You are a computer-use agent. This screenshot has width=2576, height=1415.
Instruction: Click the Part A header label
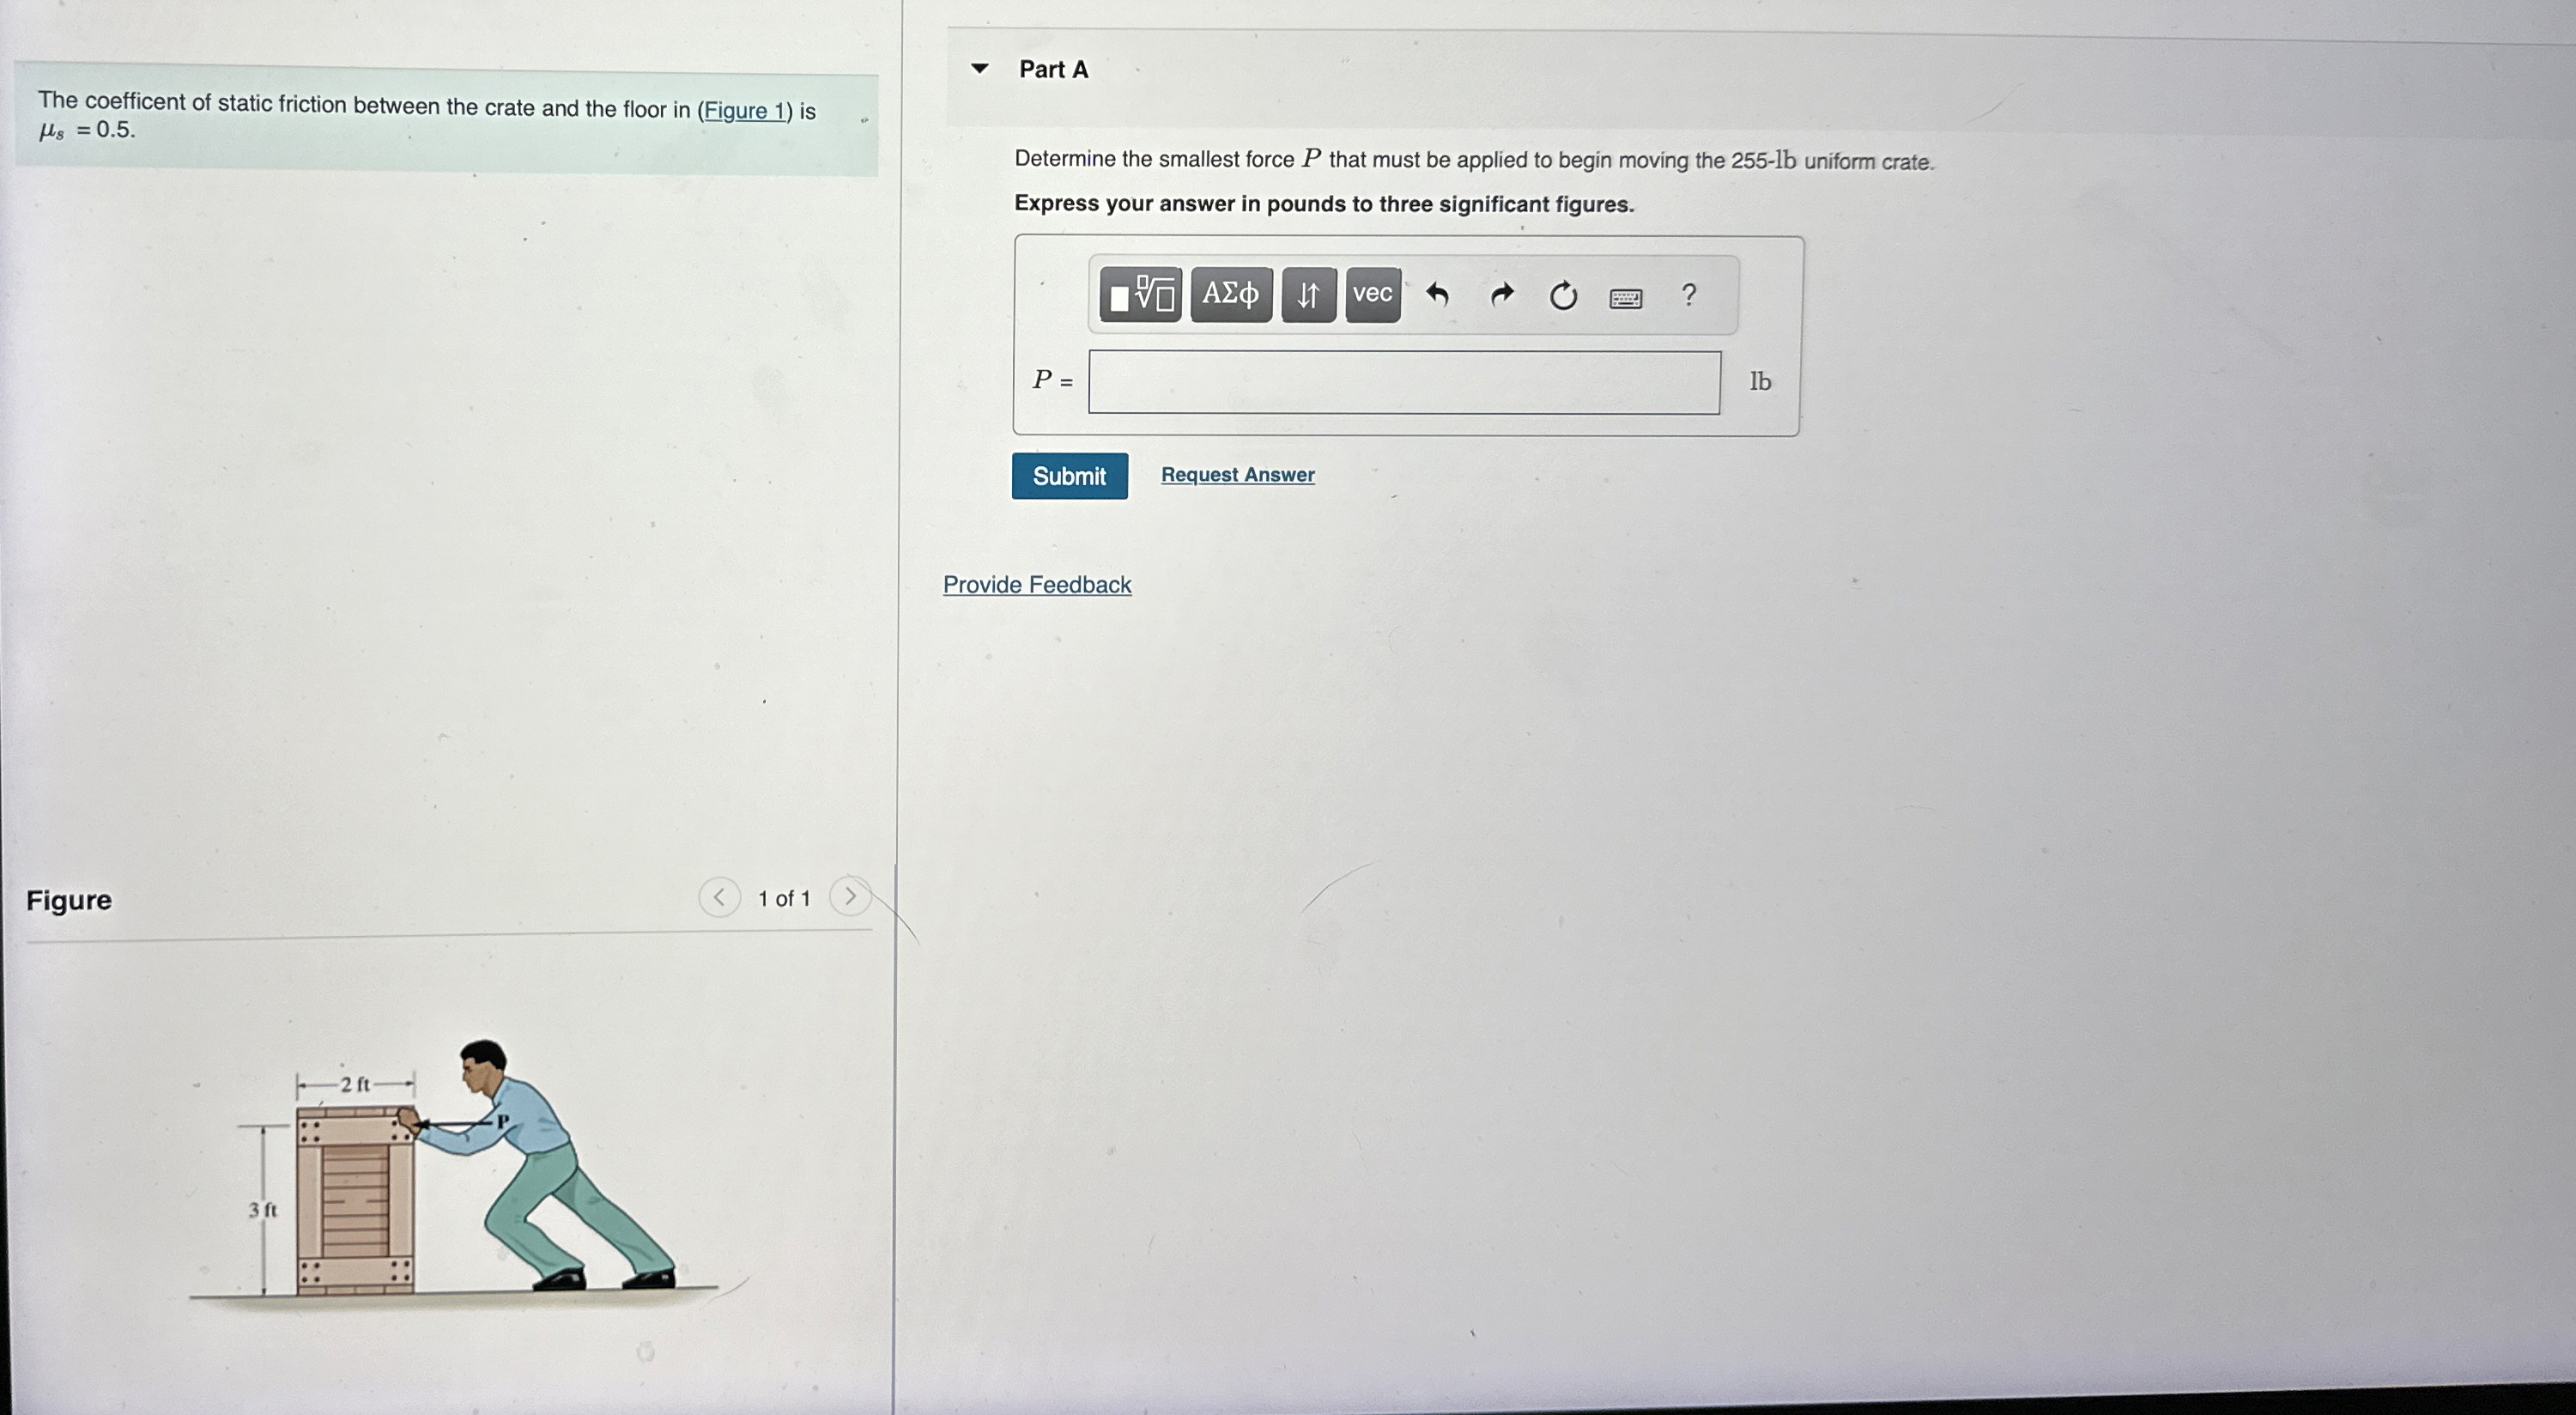point(1053,69)
